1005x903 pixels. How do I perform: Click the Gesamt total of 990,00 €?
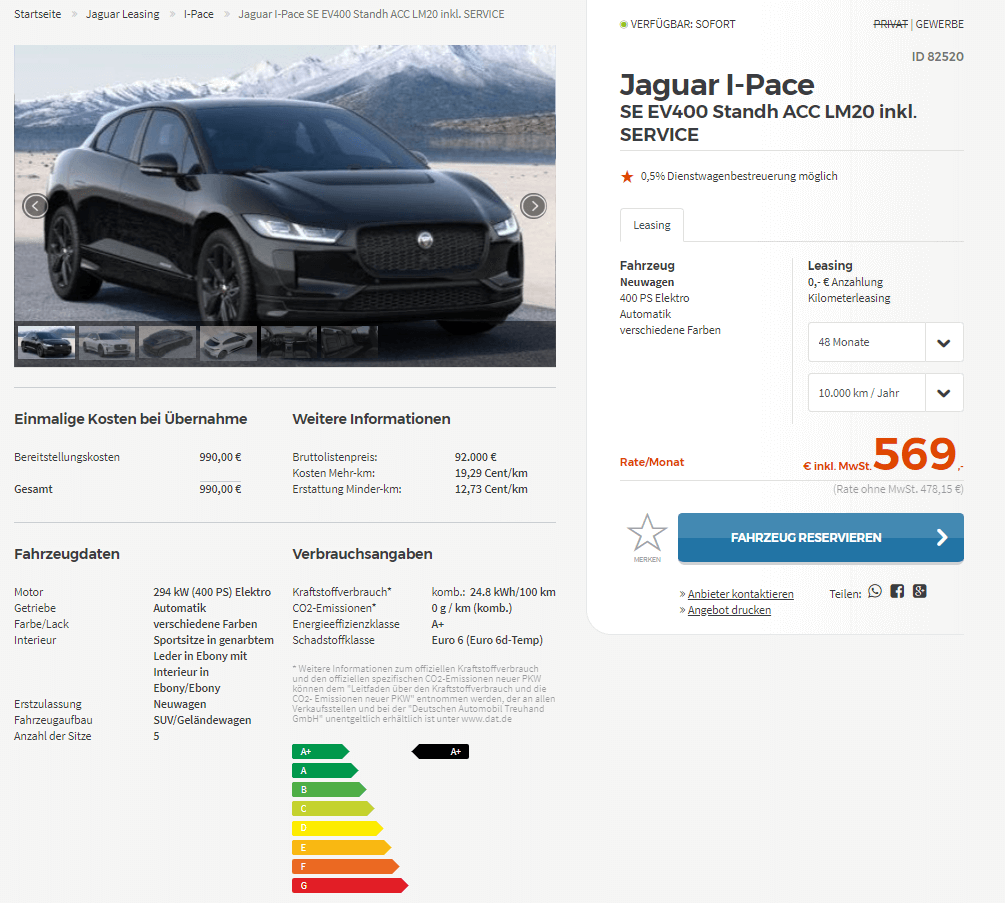click(x=220, y=489)
